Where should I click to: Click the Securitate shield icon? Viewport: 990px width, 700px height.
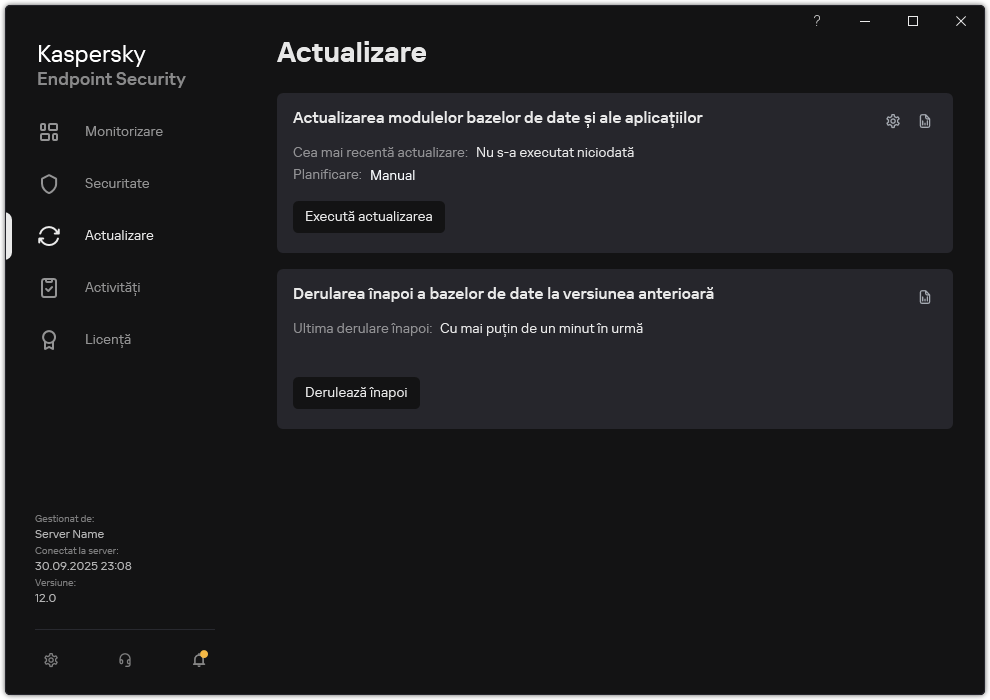(x=49, y=184)
